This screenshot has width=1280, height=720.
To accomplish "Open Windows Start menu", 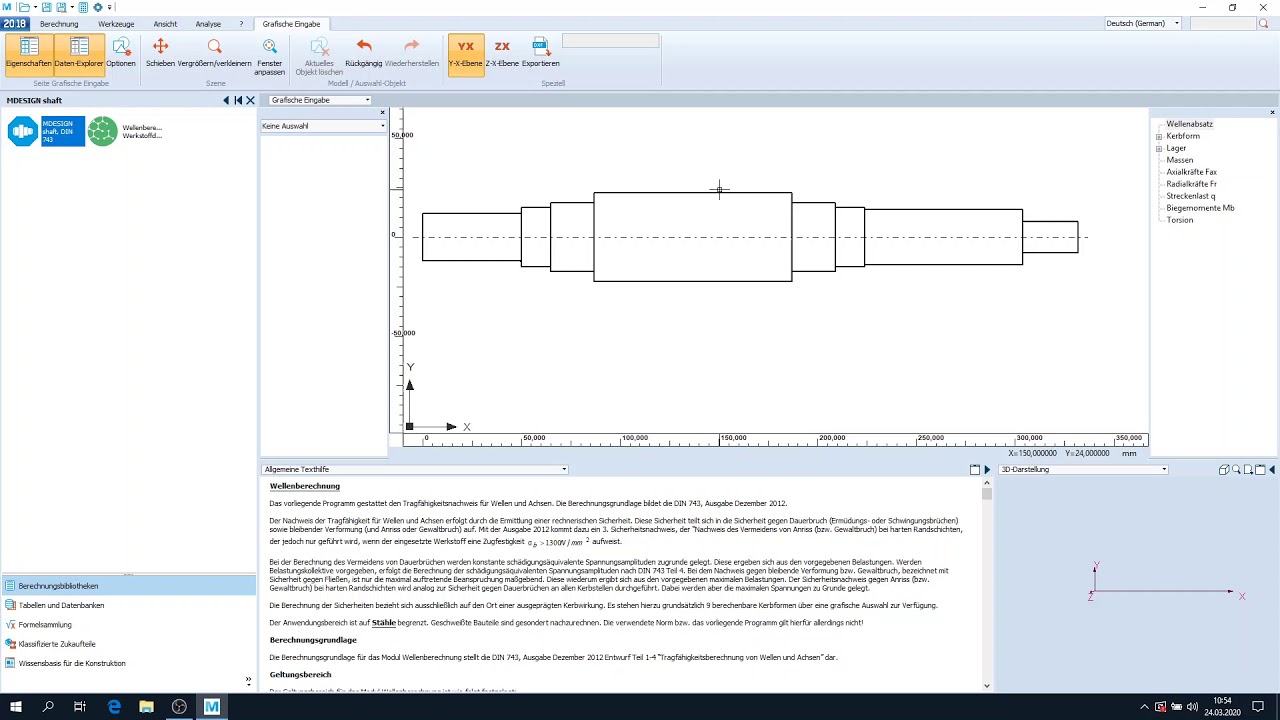I will [x=16, y=707].
